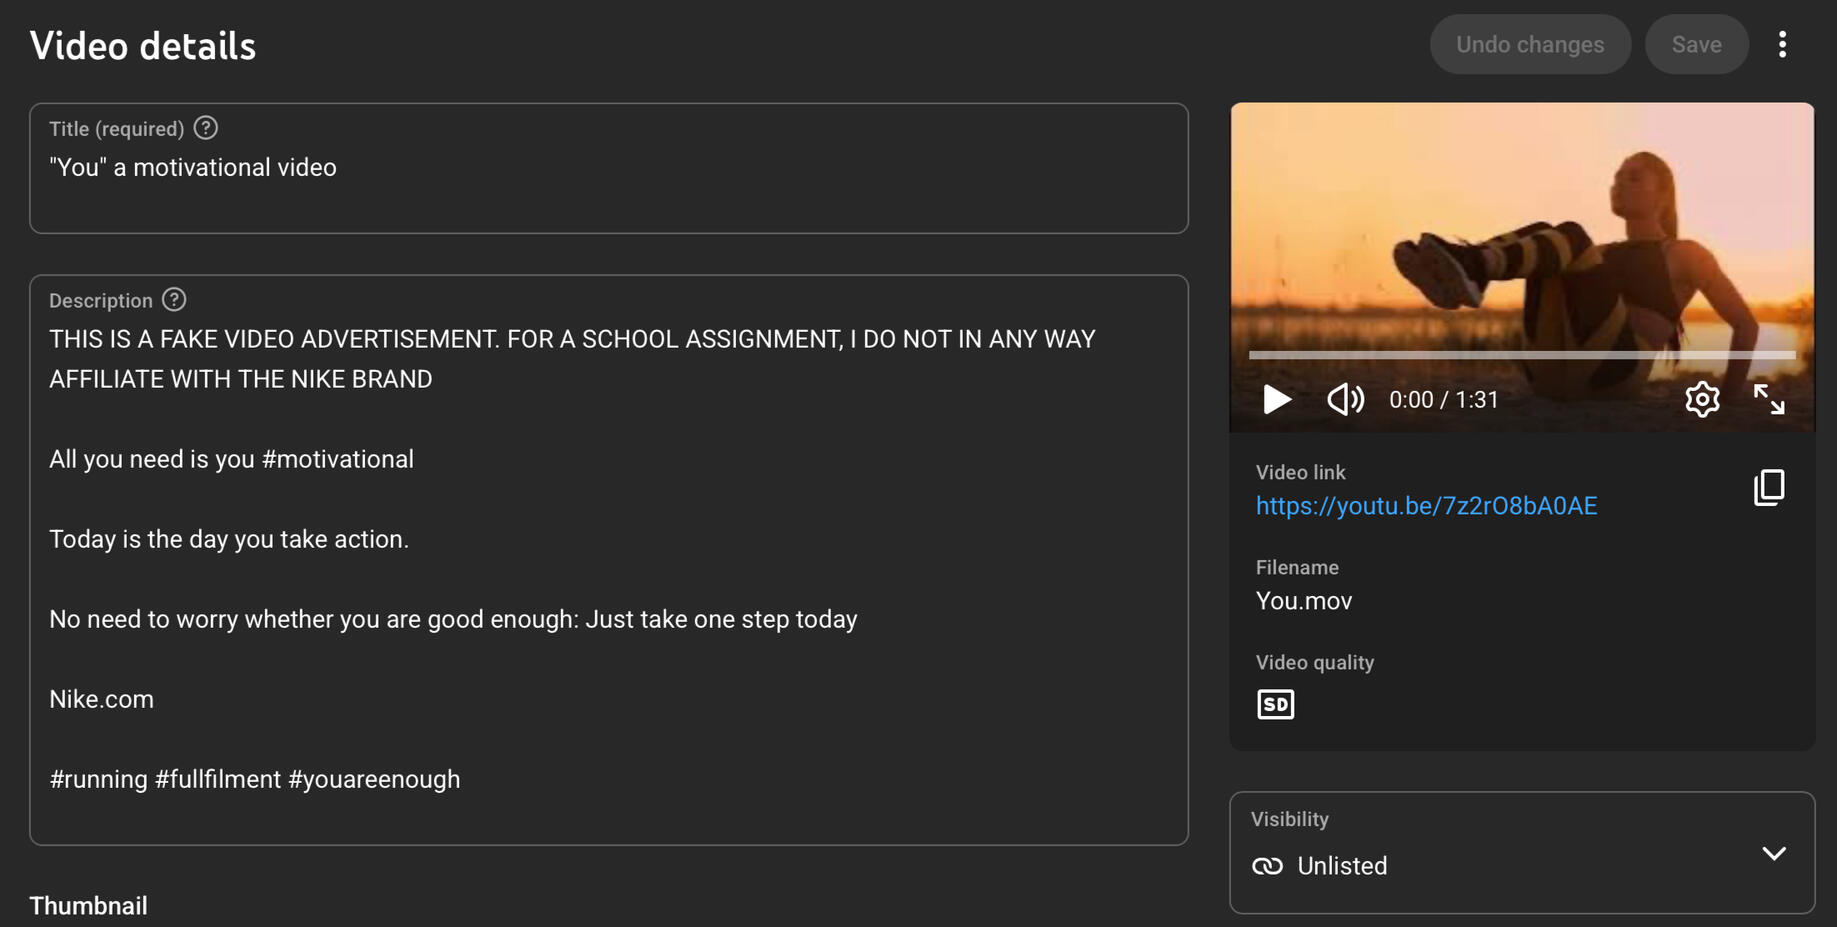
Task: Click the Thumbnail section heading
Action: (88, 906)
